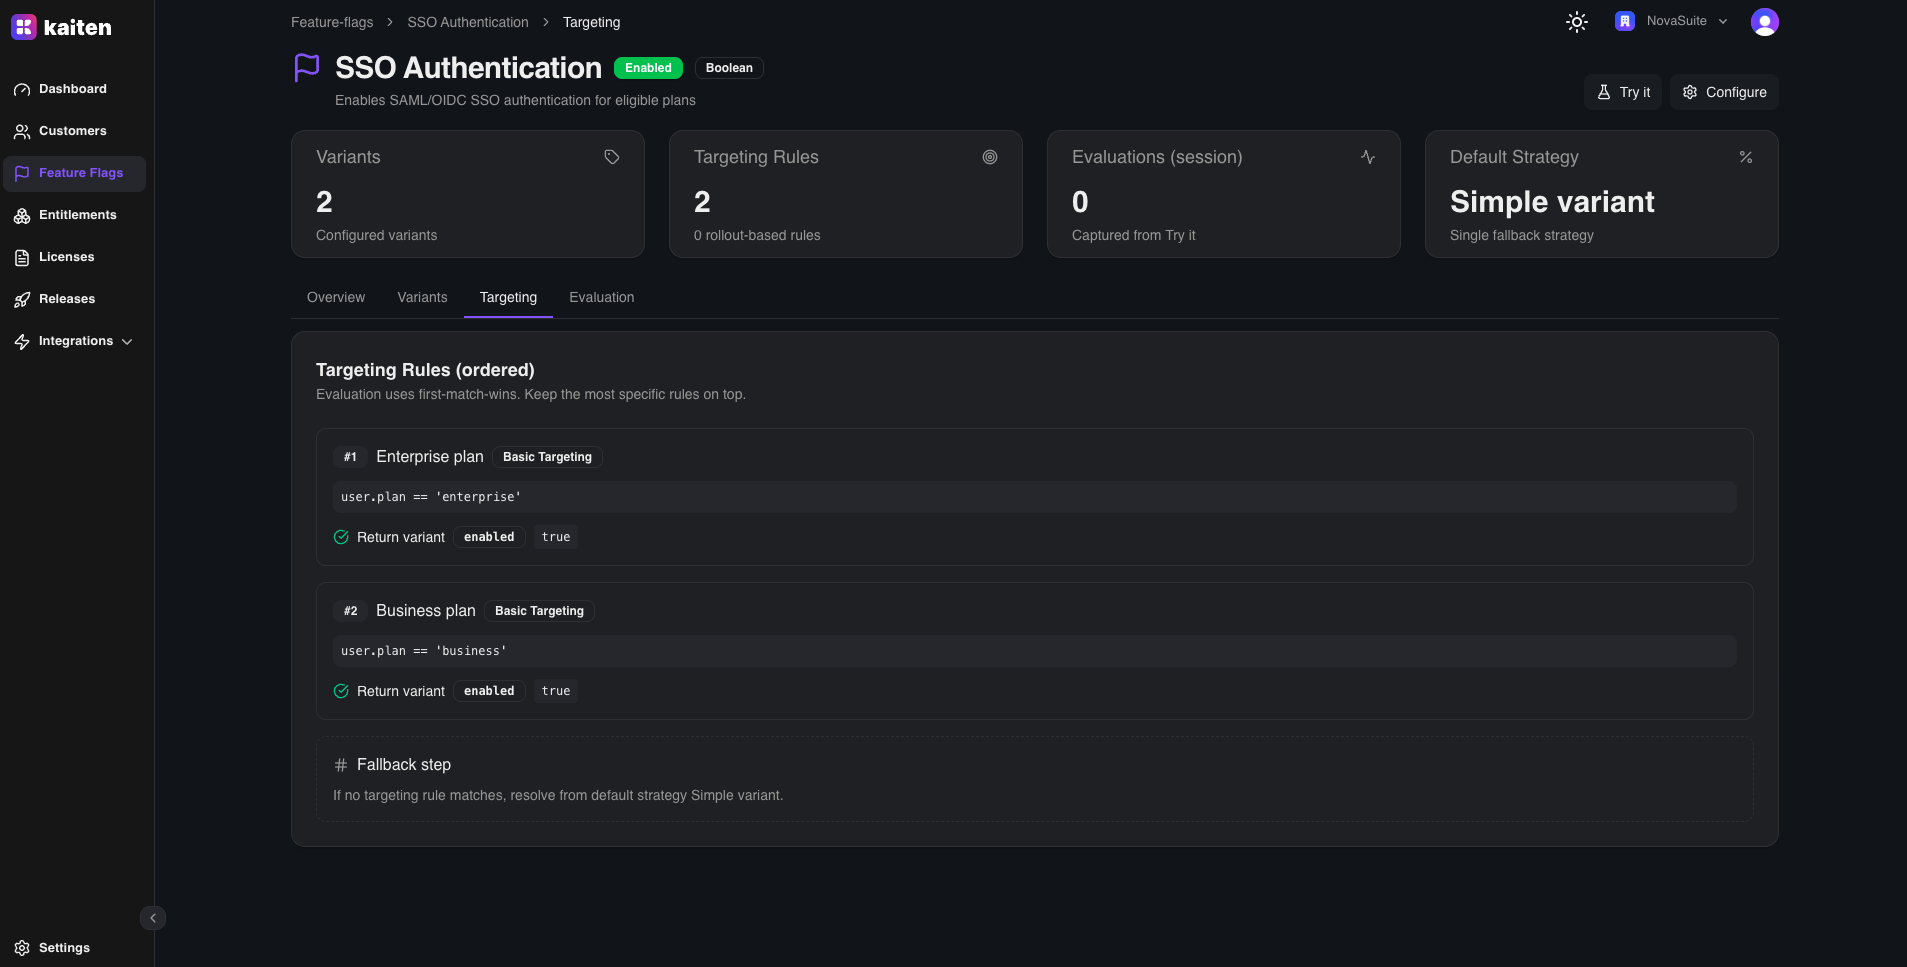Click the Feature-flags breadcrumb link
The width and height of the screenshot is (1907, 967).
[332, 22]
